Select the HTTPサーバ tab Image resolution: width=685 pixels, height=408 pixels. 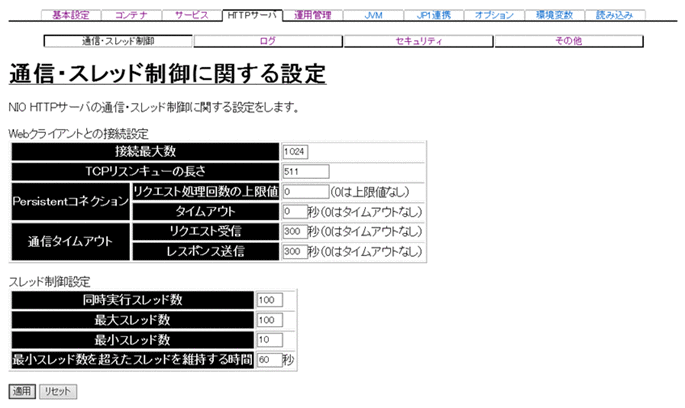pyautogui.click(x=252, y=15)
